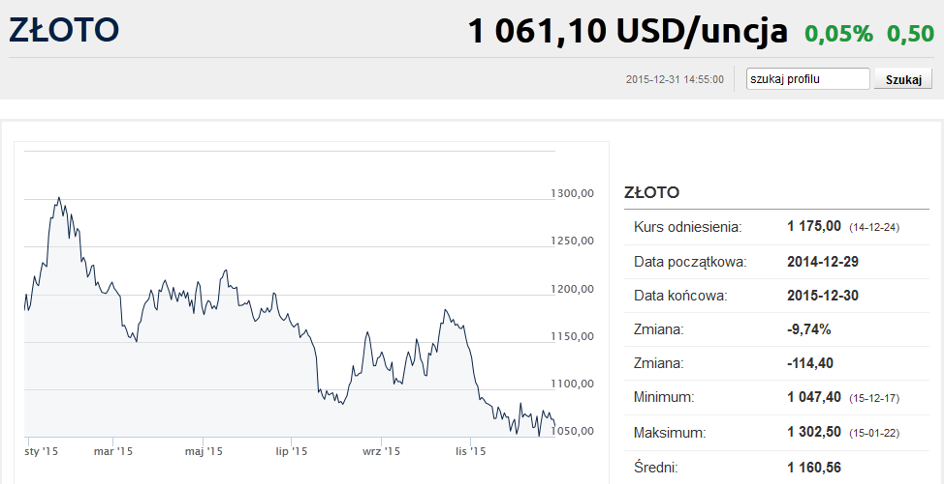Viewport: 945px width, 484px height.
Task: Click the 1300,00 price axis label
Action: click(574, 193)
